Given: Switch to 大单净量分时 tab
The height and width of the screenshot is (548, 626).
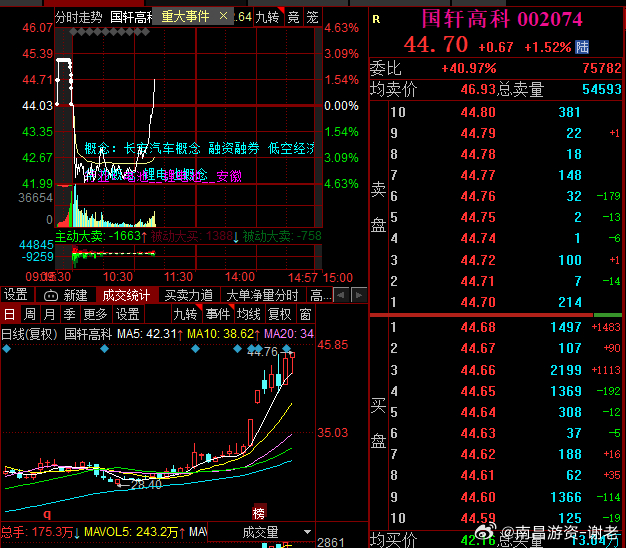Looking at the screenshot, I should (x=262, y=295).
